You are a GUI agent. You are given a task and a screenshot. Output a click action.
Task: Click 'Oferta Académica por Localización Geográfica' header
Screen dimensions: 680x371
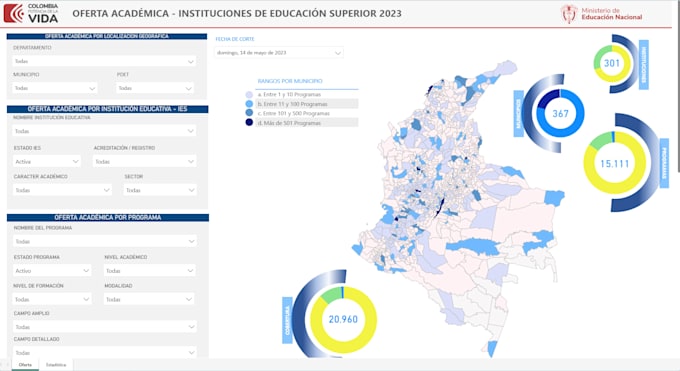(107, 36)
